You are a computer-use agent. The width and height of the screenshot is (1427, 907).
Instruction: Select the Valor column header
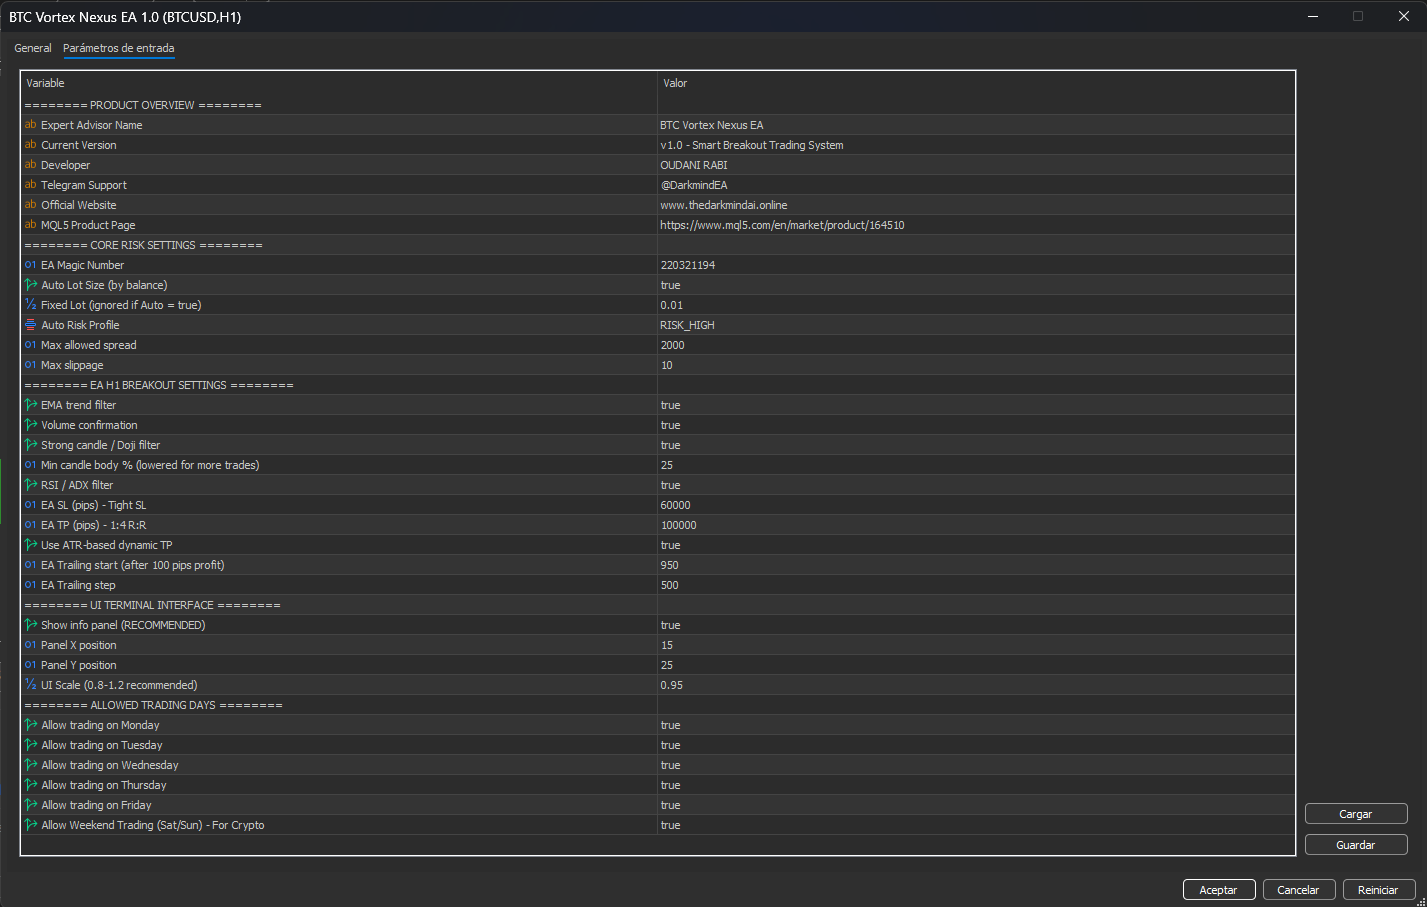675,83
